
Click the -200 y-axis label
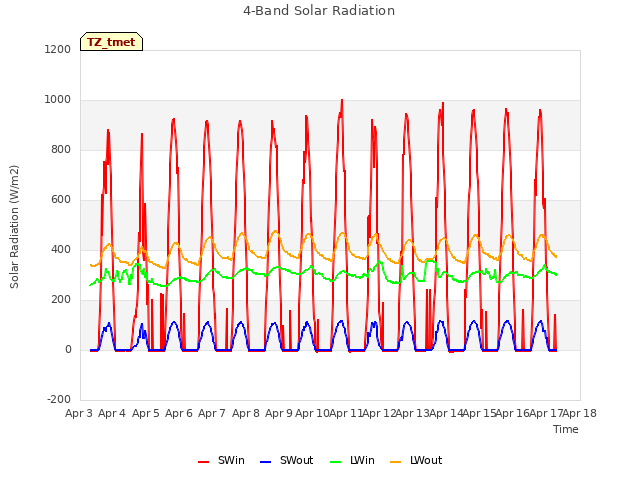(x=59, y=400)
